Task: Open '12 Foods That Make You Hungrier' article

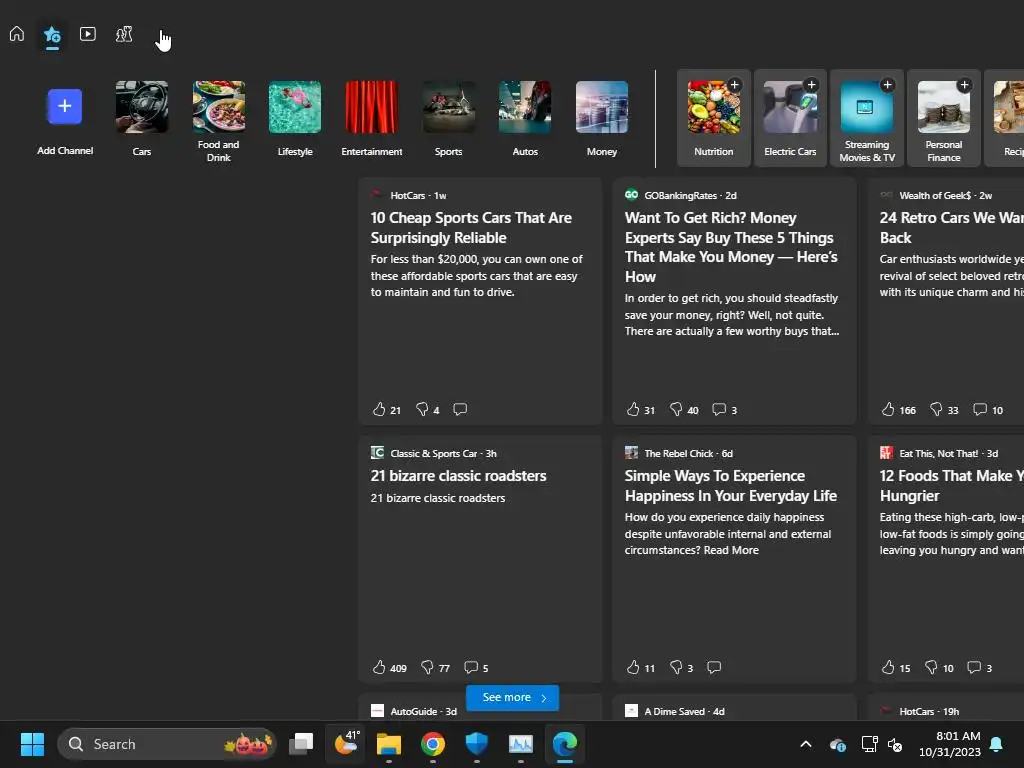Action: [x=951, y=485]
